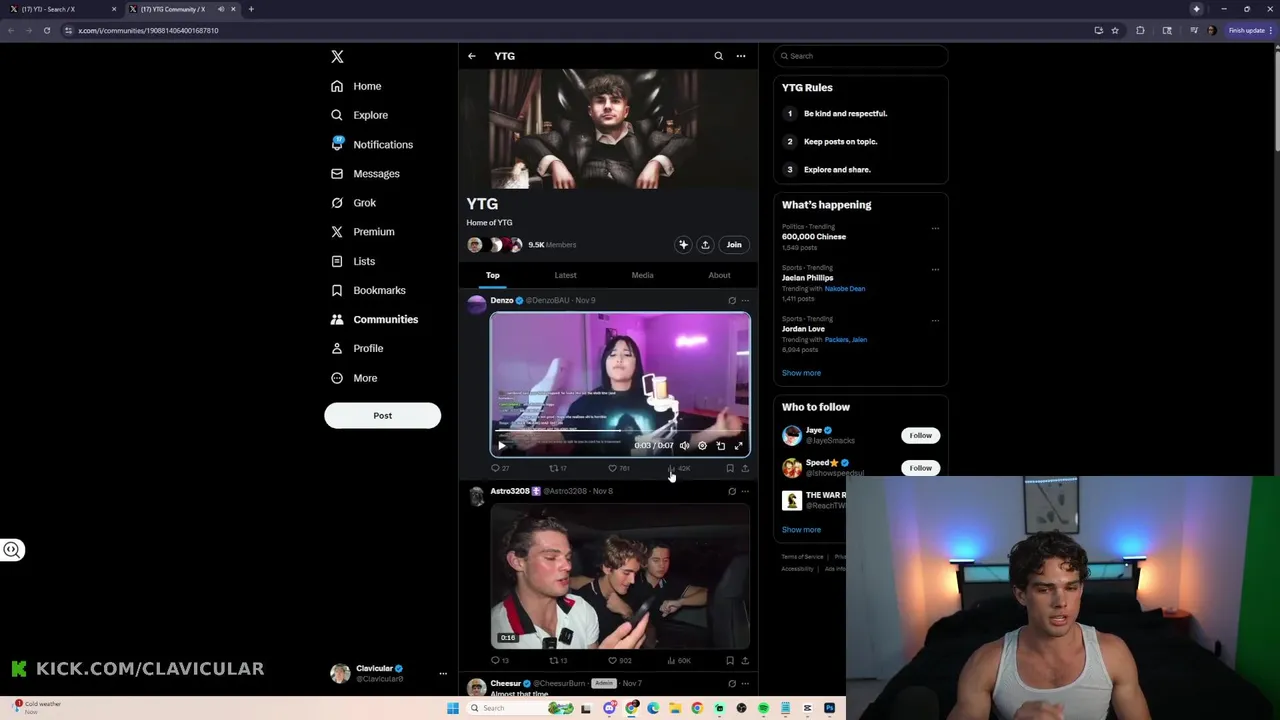This screenshot has width=1280, height=720.
Task: Open Bookmarks in the sidebar
Action: click(368, 290)
